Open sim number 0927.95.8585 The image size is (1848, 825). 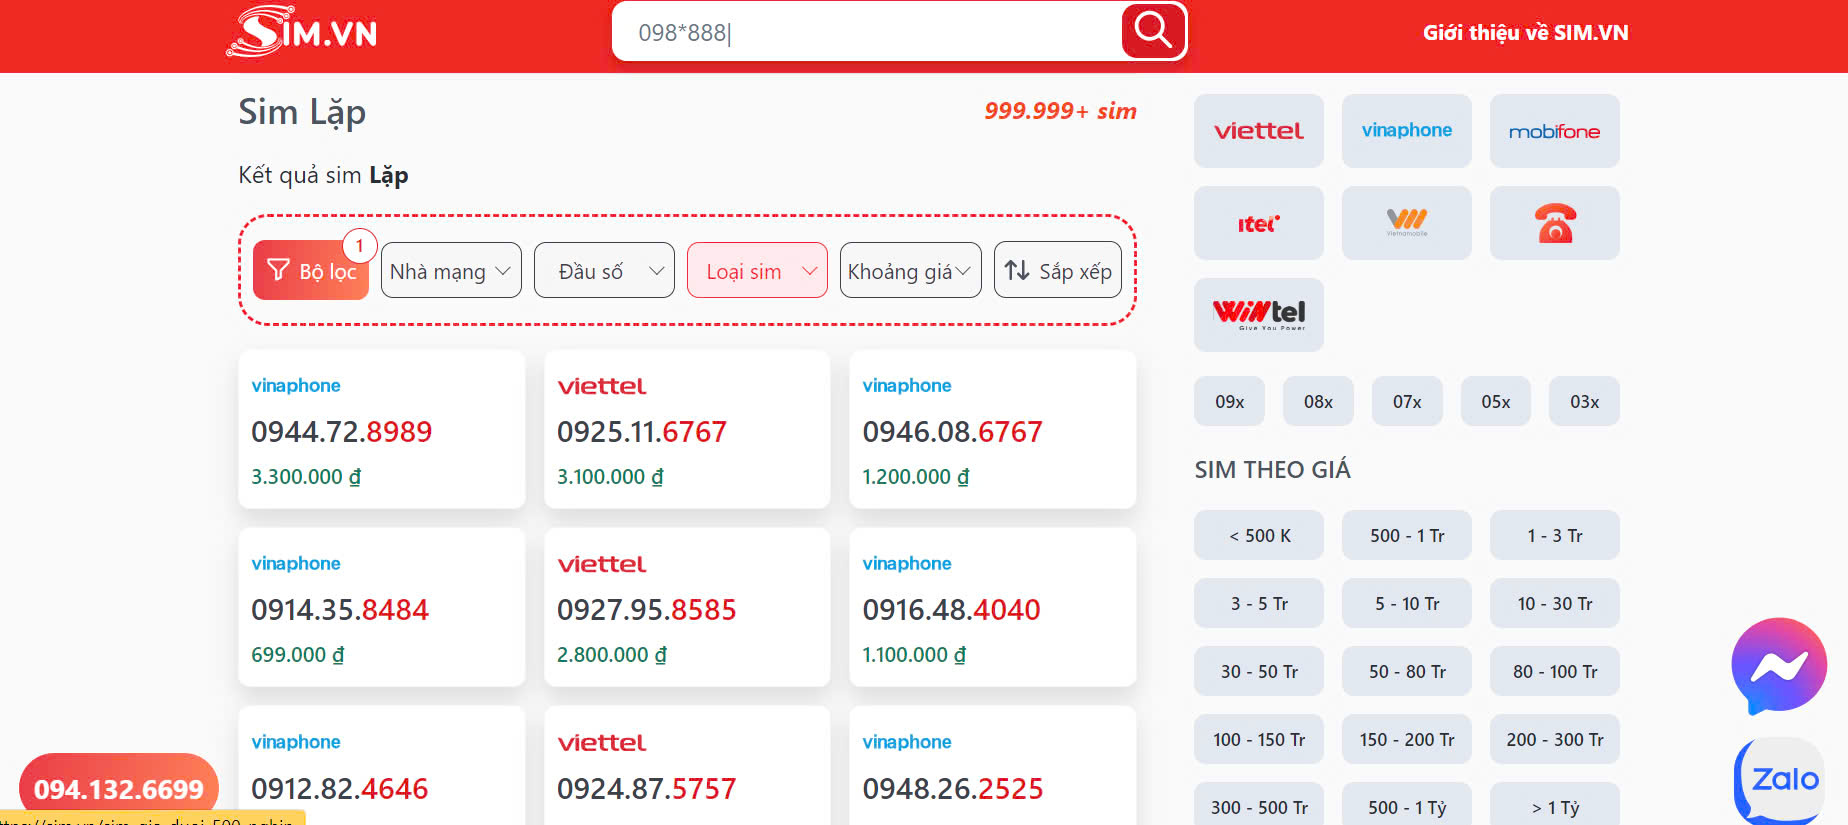[646, 609]
